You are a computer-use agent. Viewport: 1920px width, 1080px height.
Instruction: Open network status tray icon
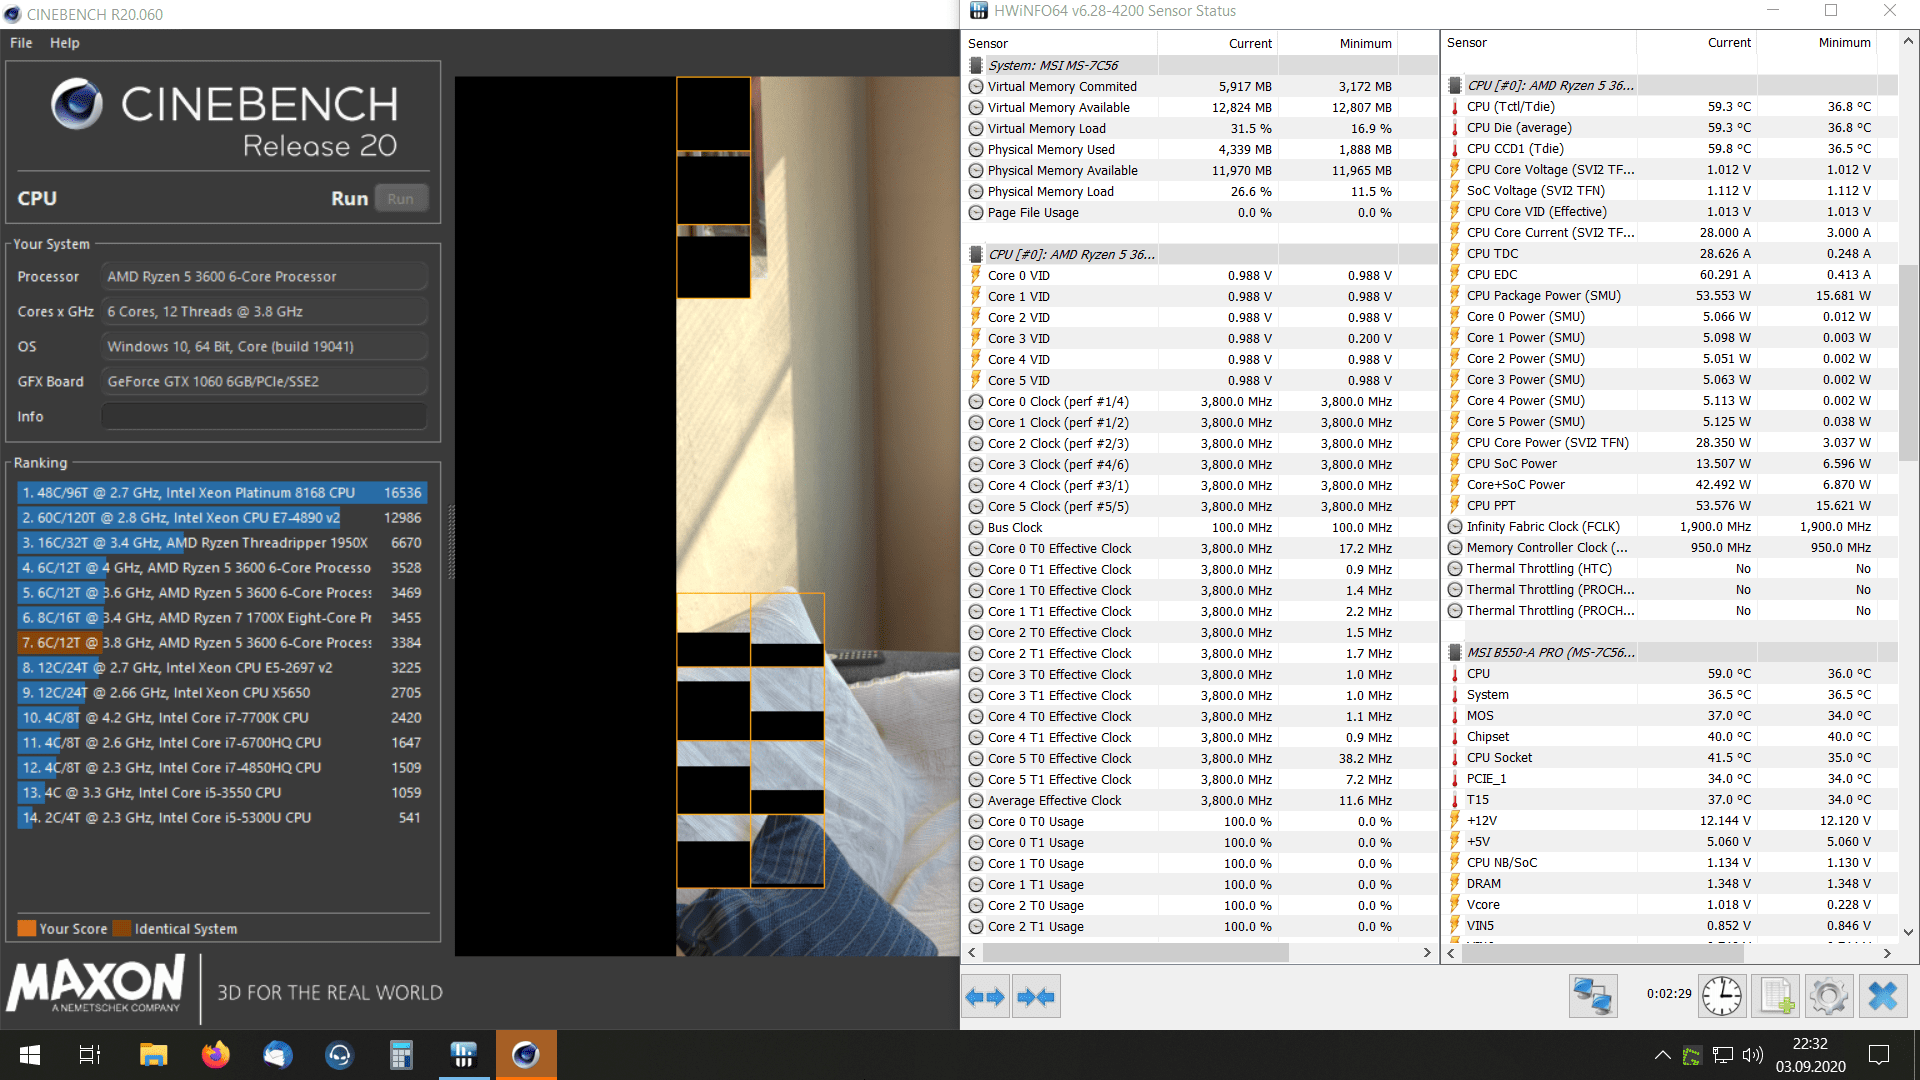coord(1722,1055)
